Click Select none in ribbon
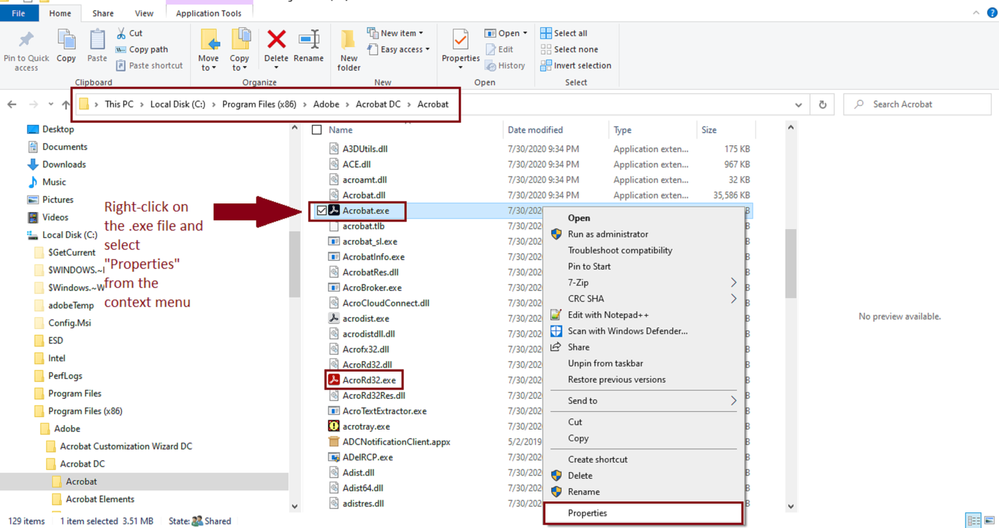This screenshot has width=999, height=528. (569, 49)
